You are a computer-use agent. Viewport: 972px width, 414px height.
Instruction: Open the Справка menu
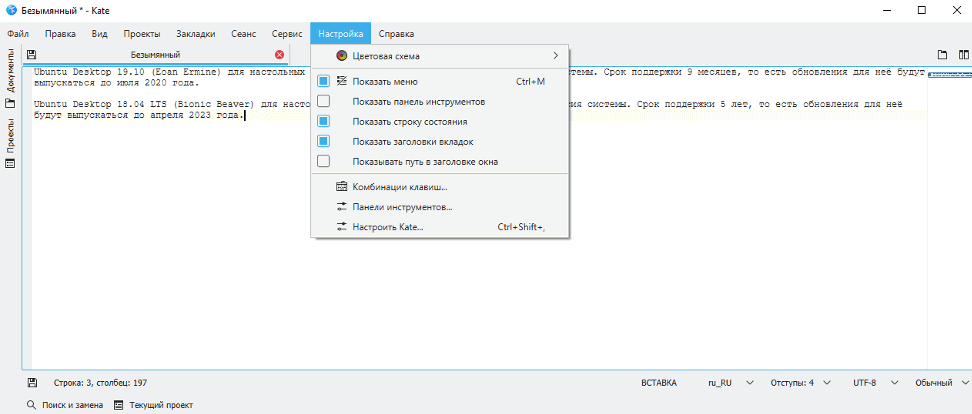(396, 33)
